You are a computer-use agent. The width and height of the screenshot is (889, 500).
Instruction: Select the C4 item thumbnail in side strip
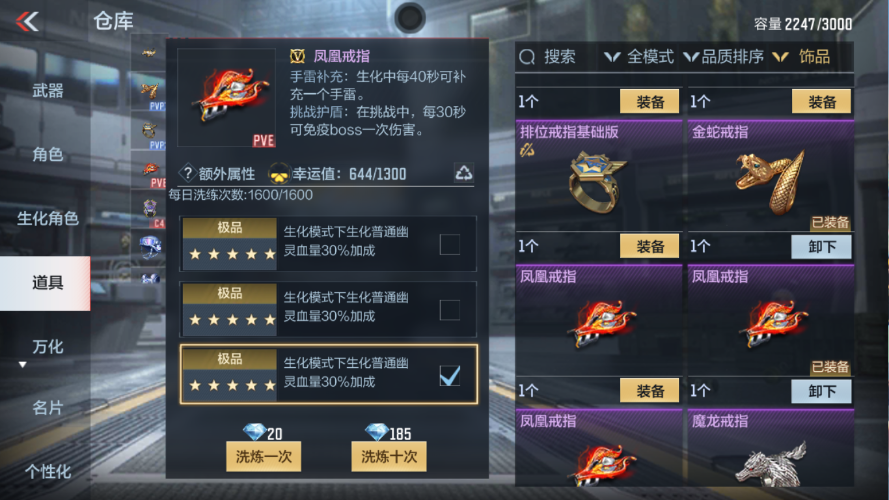click(x=150, y=211)
